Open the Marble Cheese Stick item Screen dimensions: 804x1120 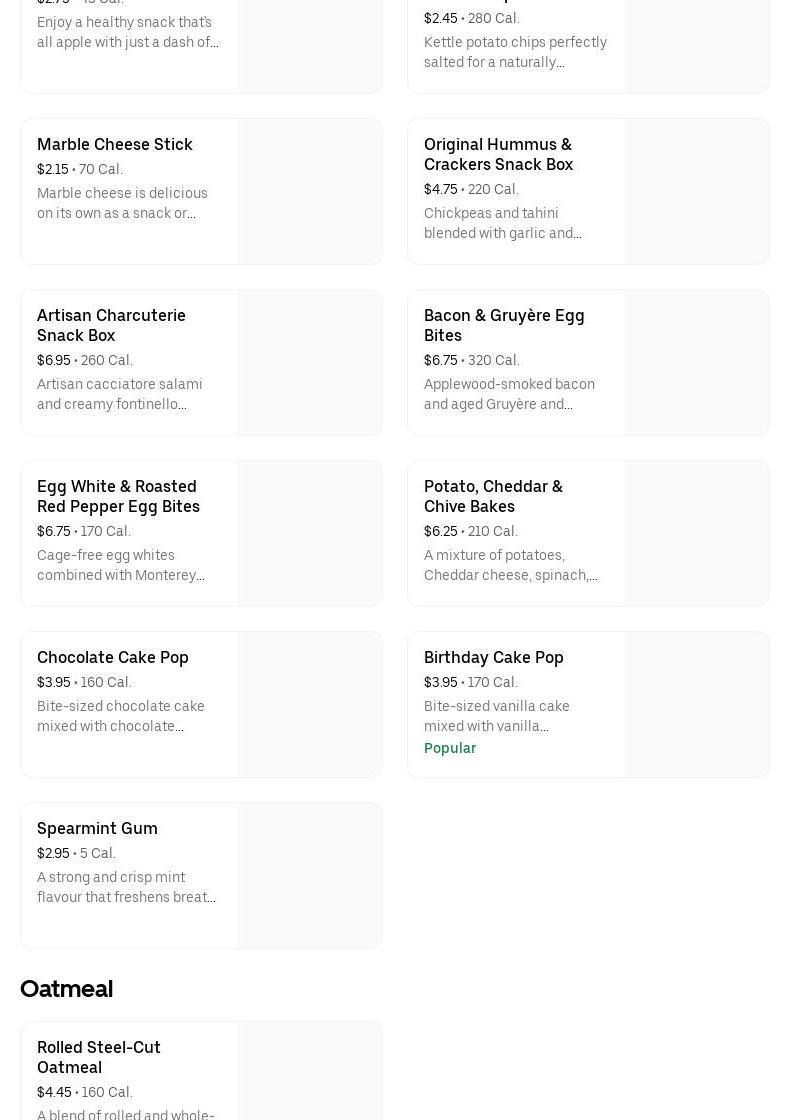[x=115, y=144]
